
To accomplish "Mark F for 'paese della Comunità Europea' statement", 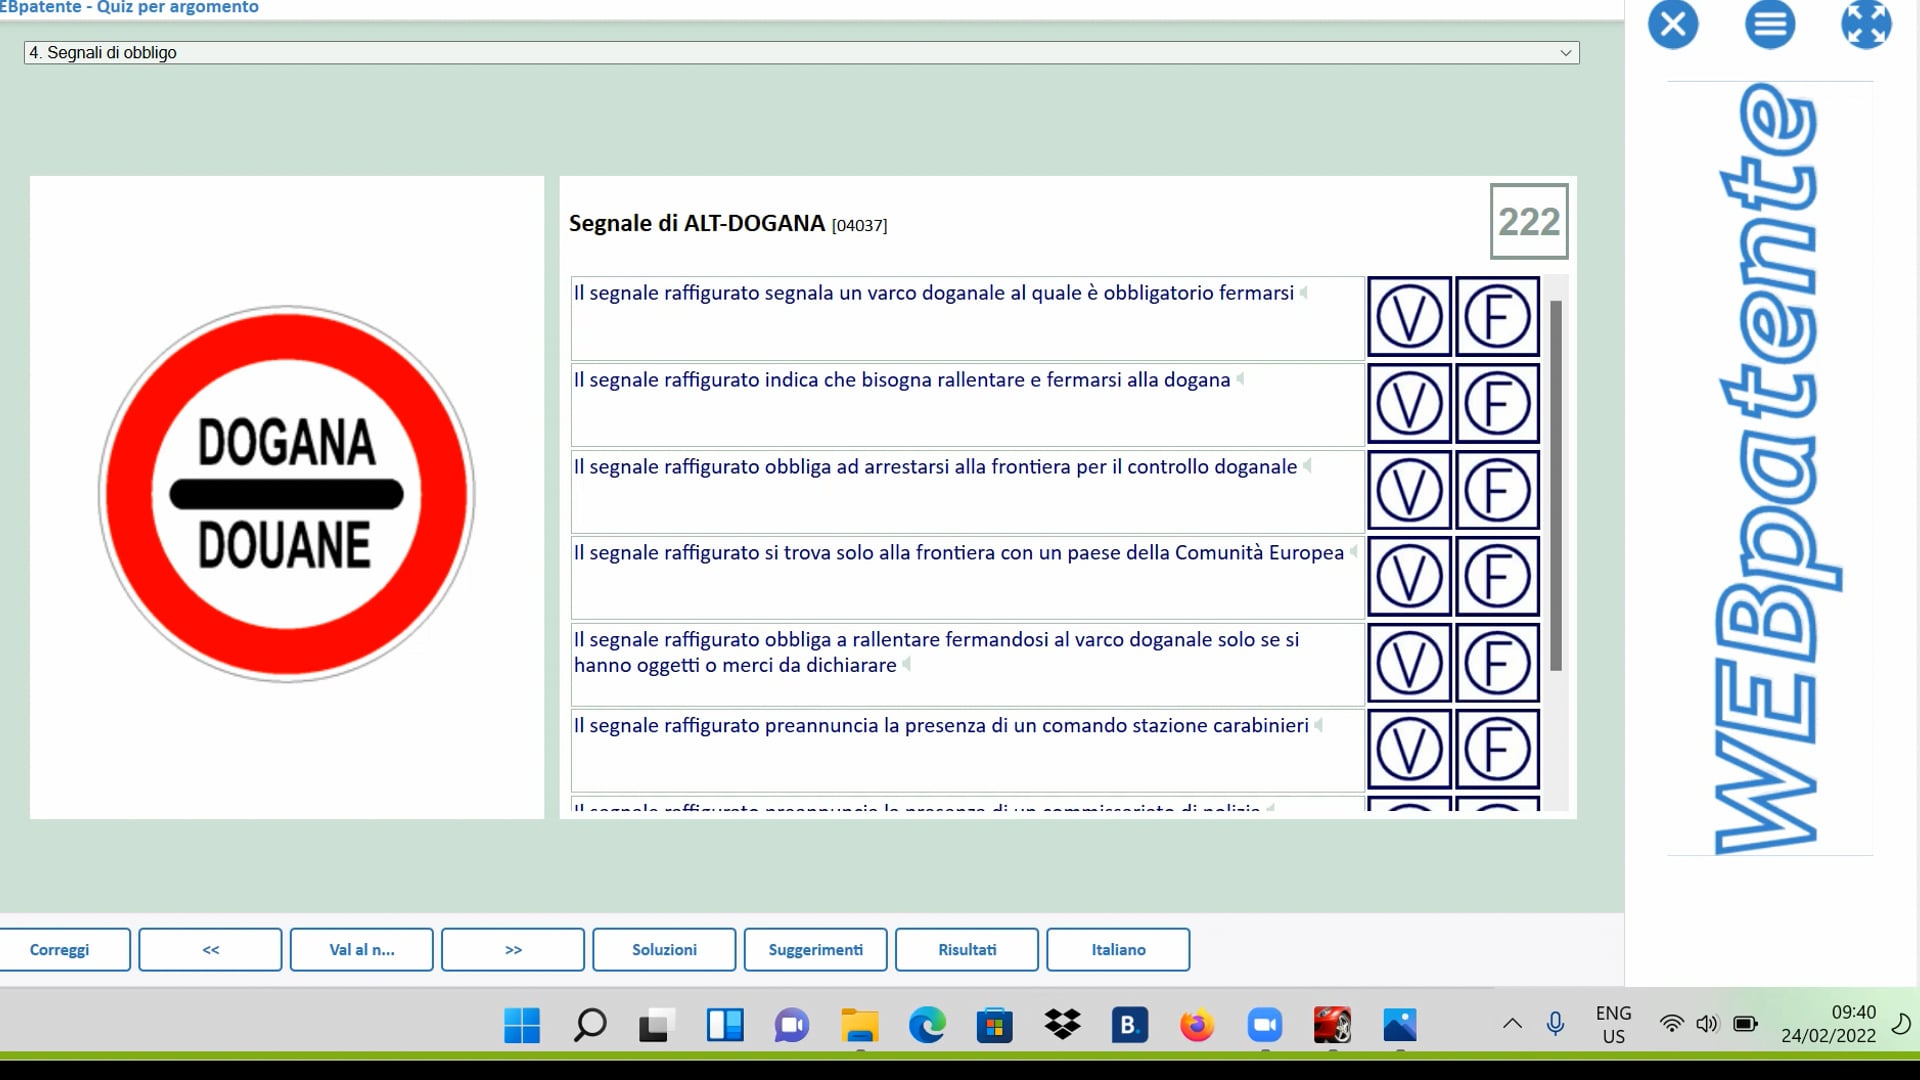I will 1497,577.
